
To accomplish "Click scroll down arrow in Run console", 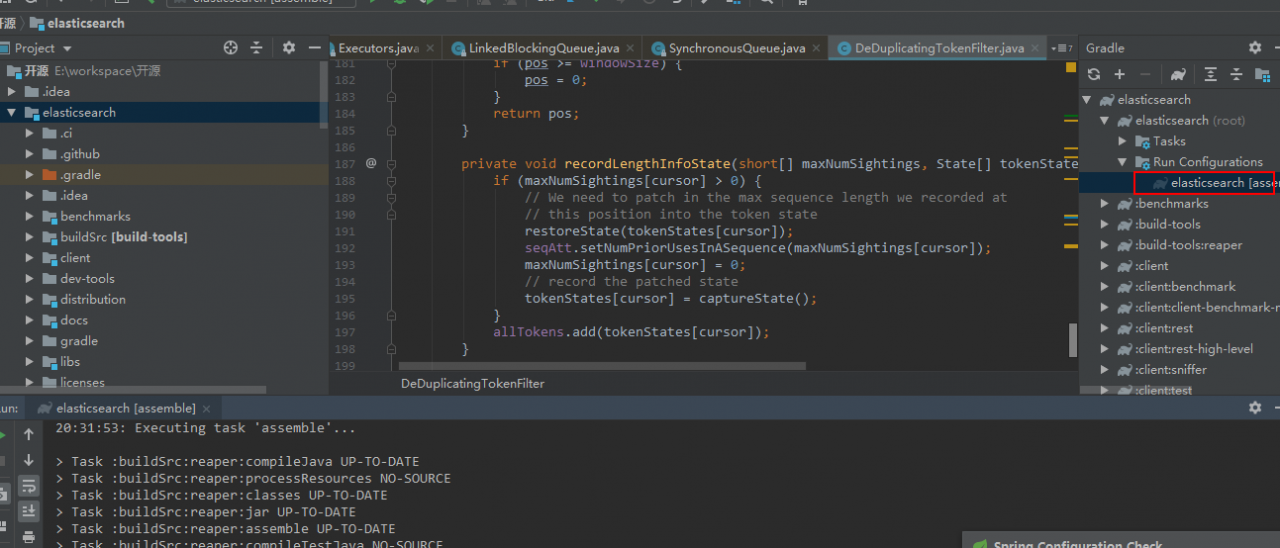I will click(29, 460).
